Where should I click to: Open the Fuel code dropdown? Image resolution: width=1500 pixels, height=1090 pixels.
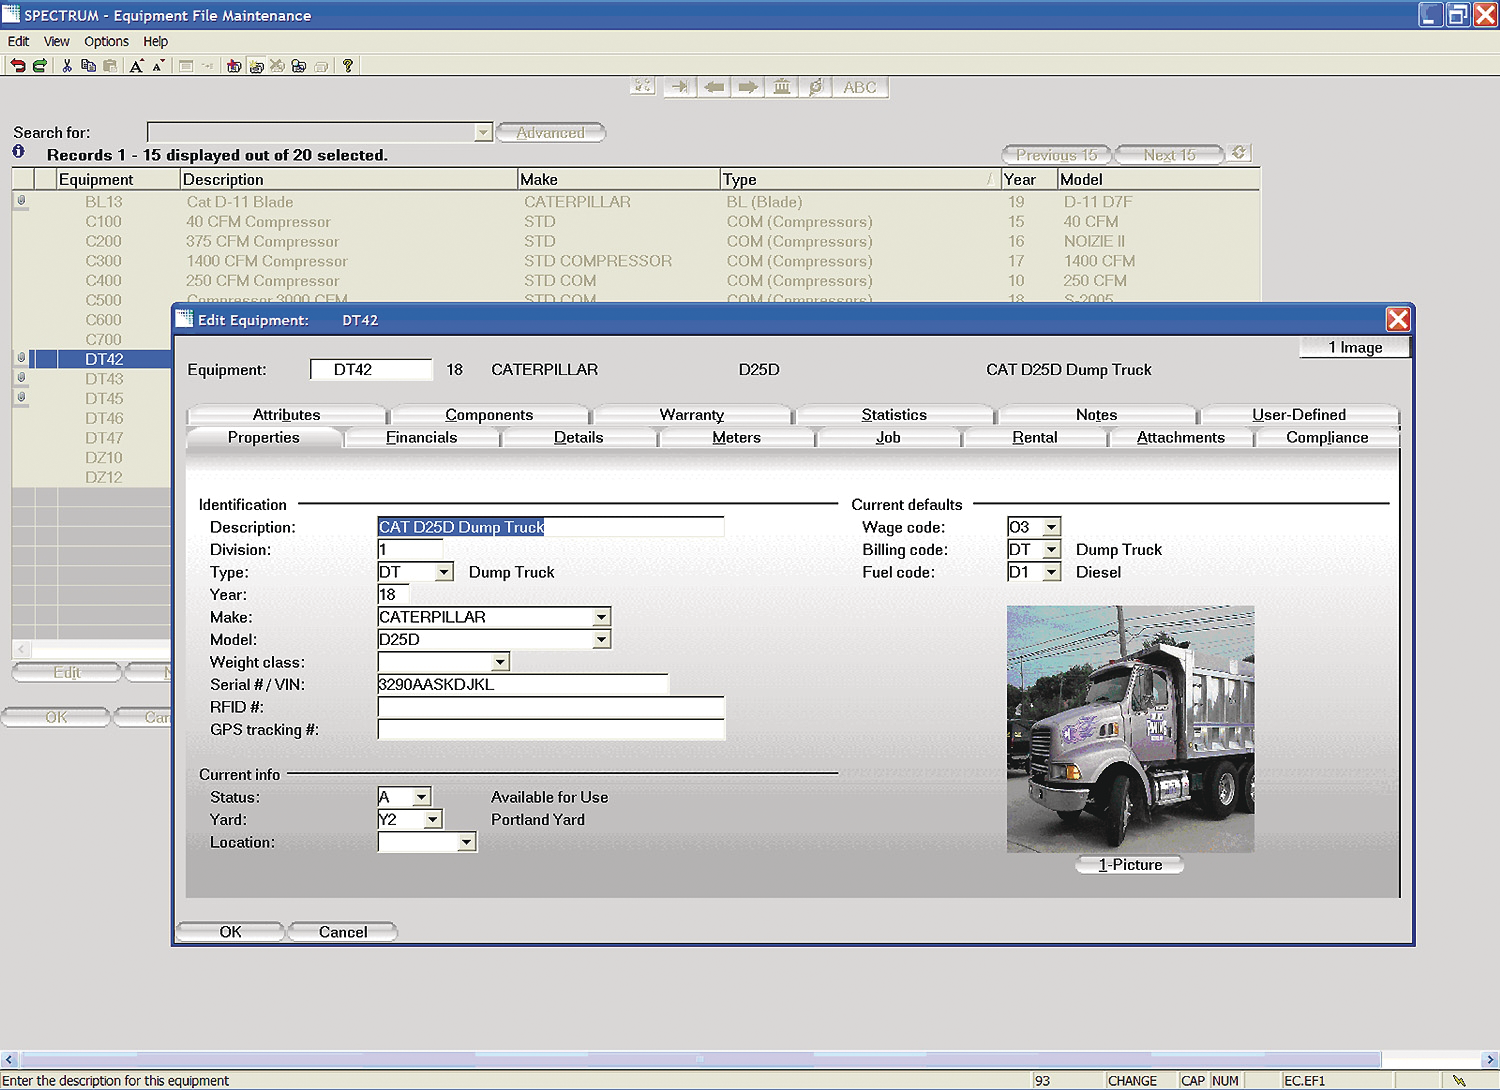point(1051,572)
